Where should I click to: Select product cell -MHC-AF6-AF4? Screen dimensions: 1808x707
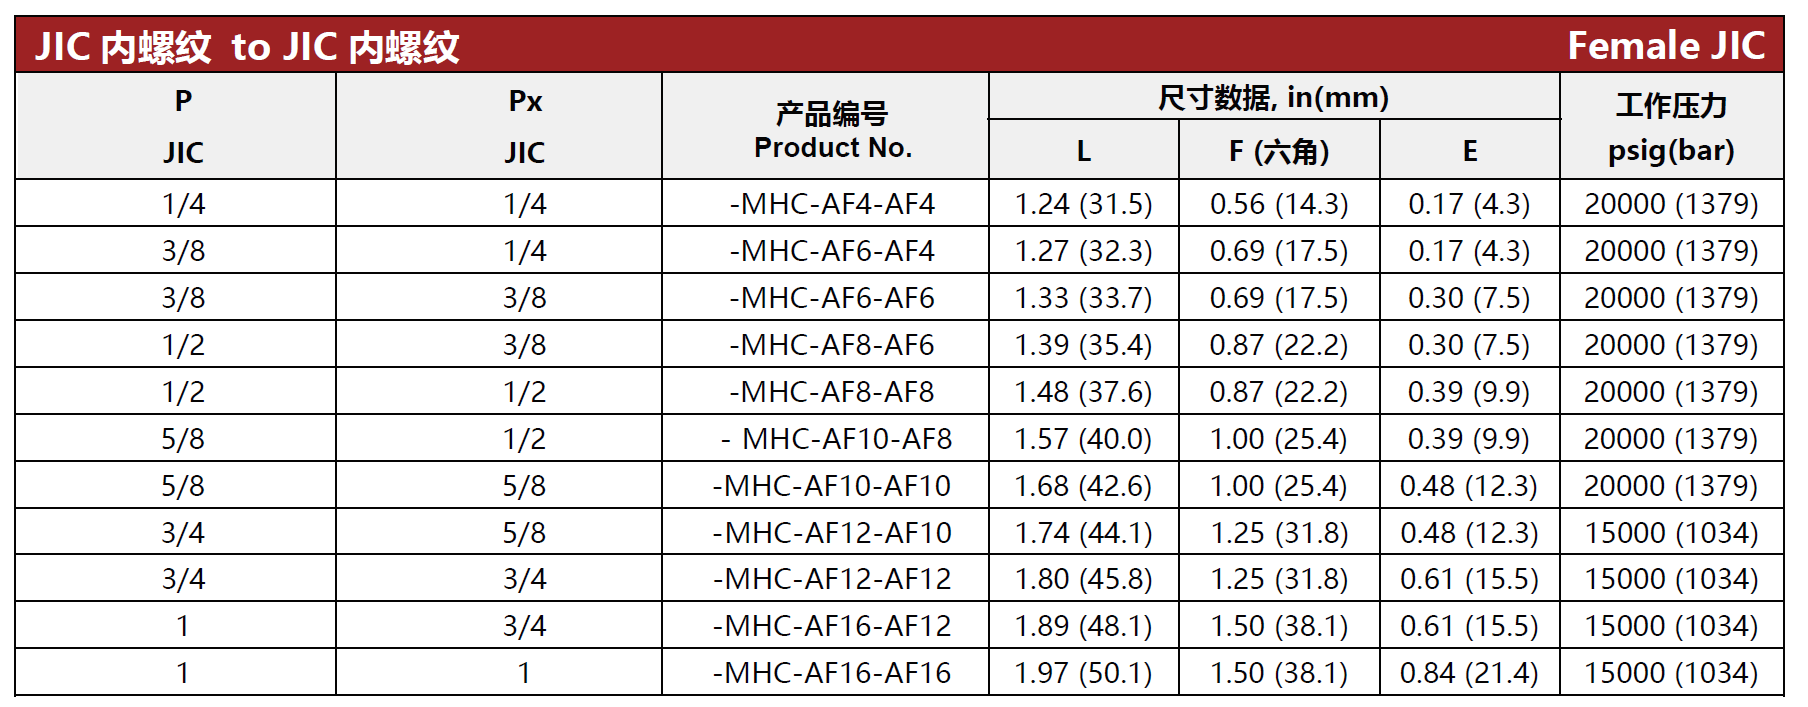pyautogui.click(x=832, y=251)
